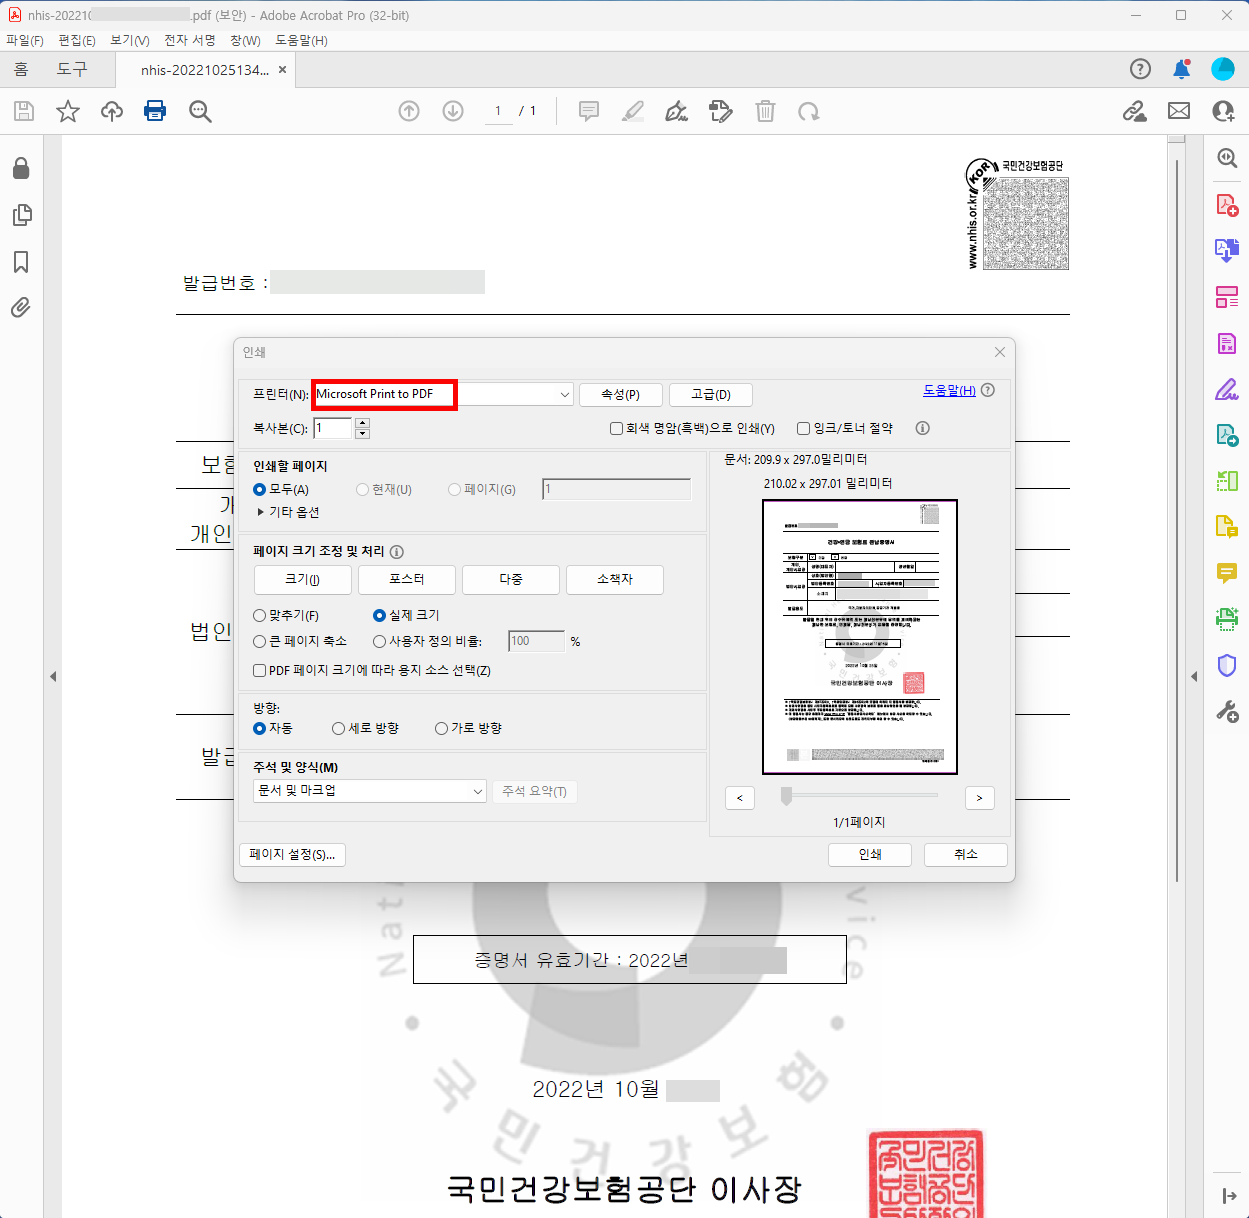
Task: Open the 문서 및 마크업 dropdown
Action: point(370,791)
